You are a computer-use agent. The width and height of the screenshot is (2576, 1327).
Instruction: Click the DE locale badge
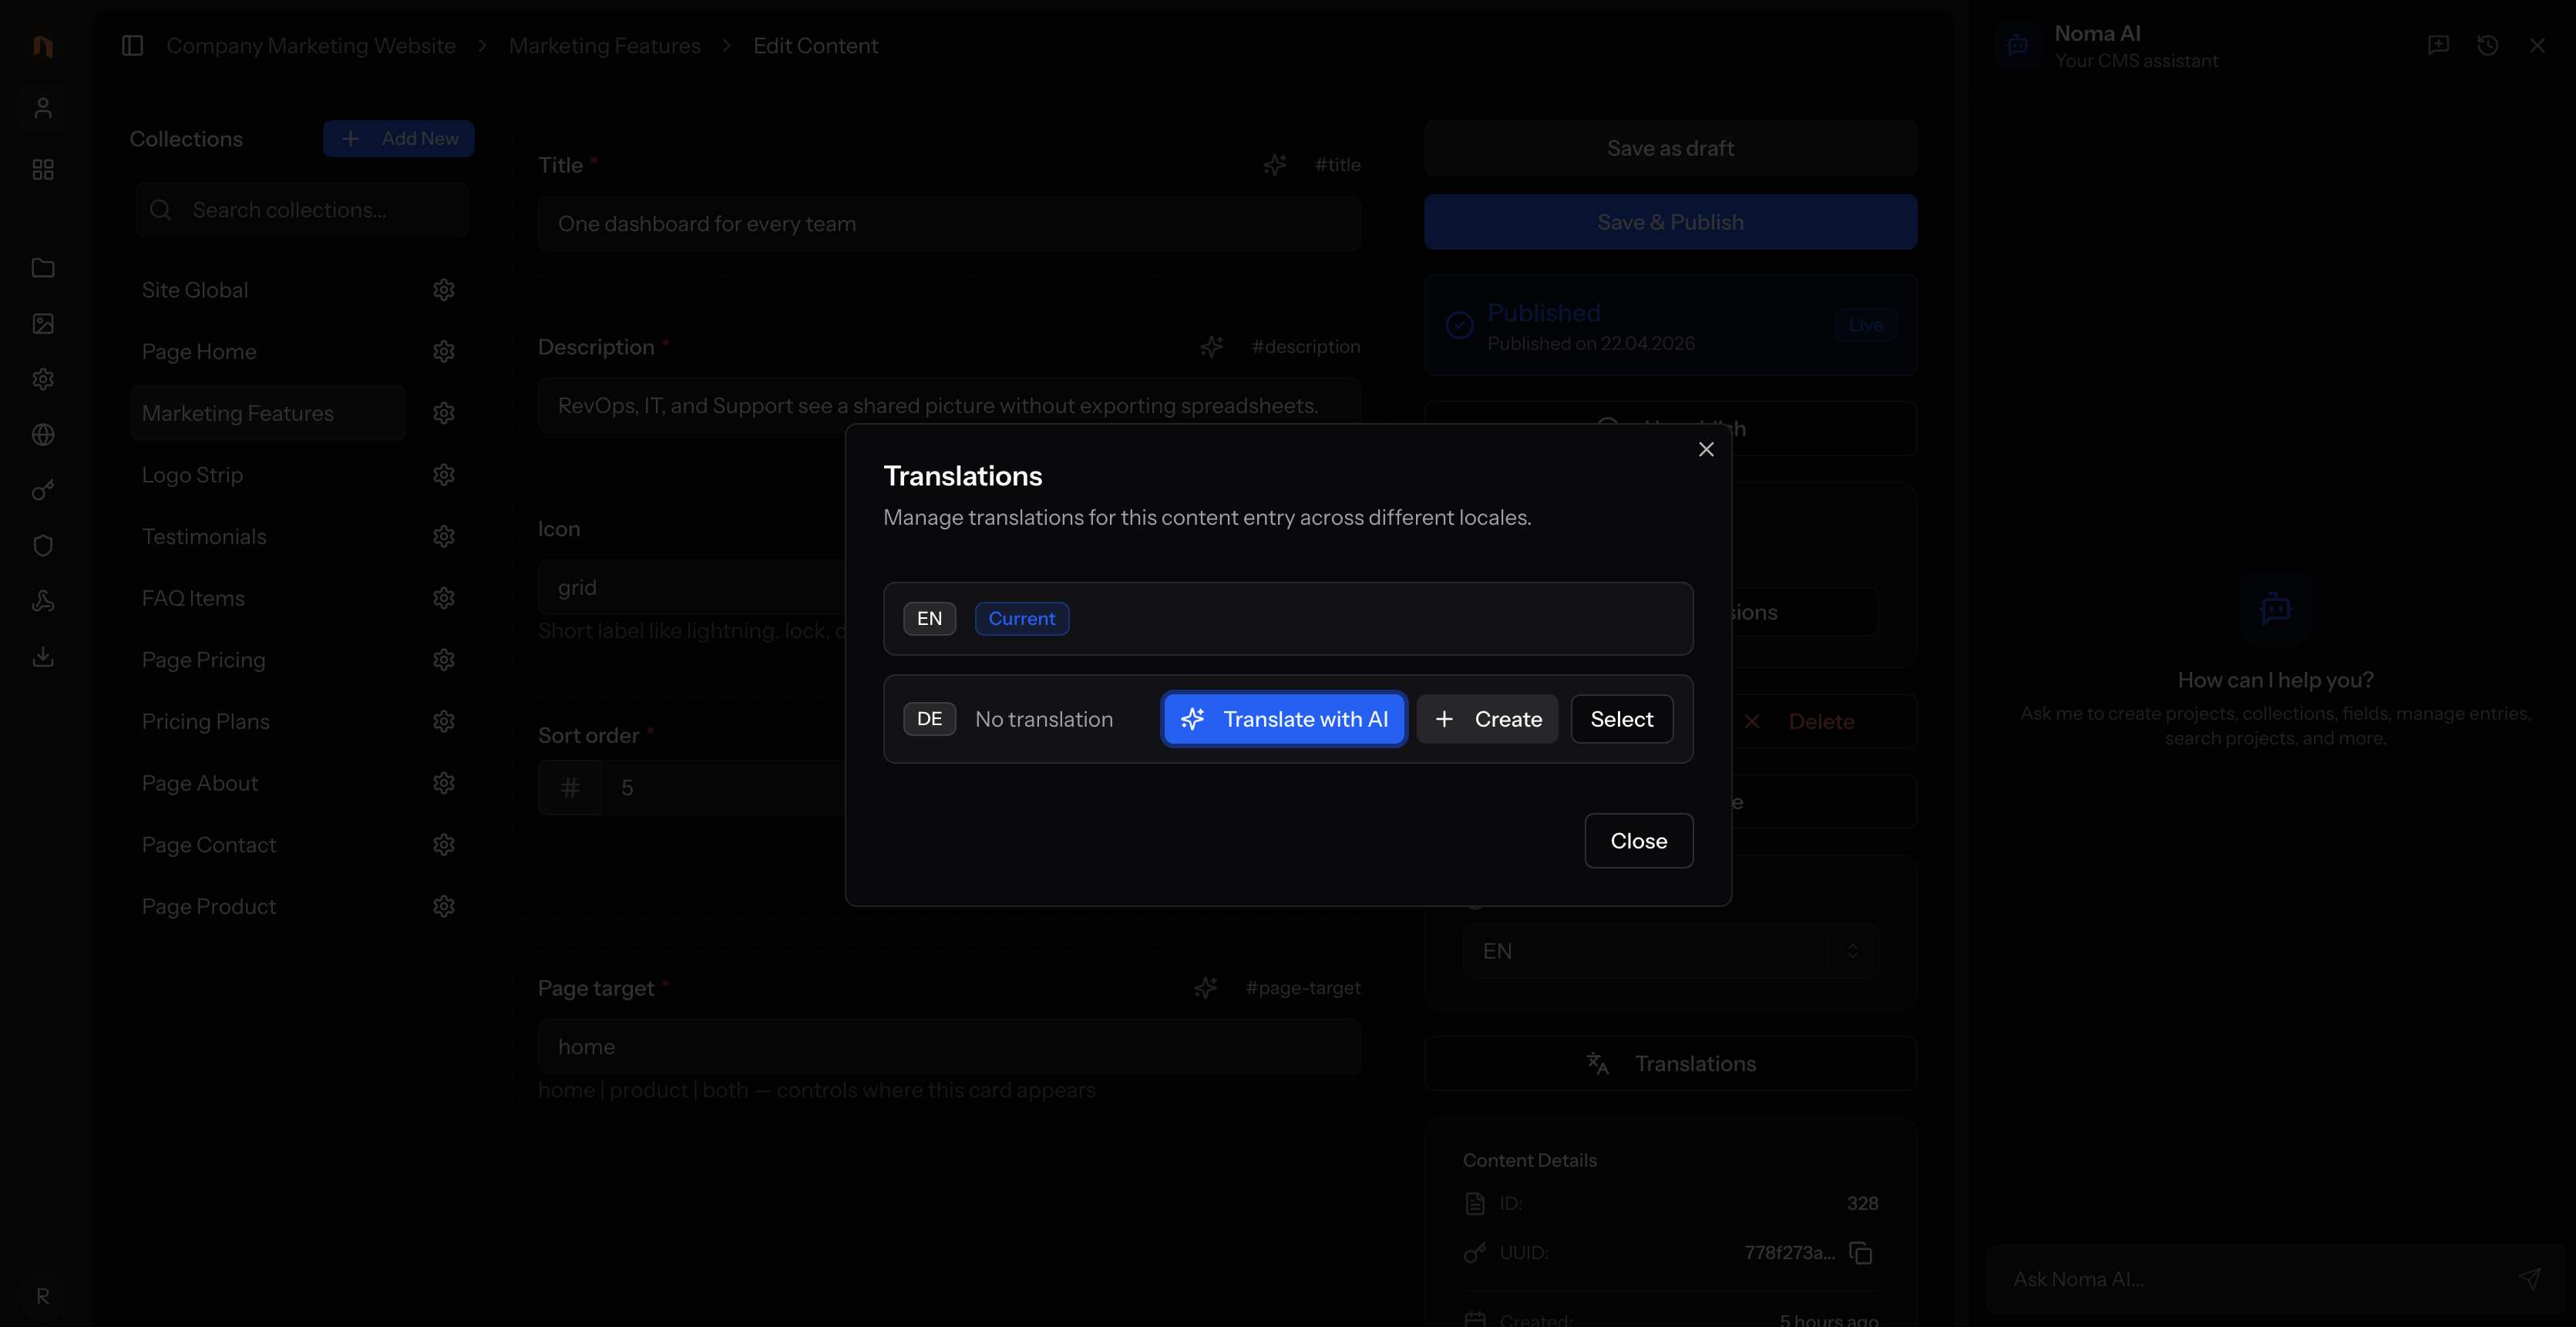(929, 719)
